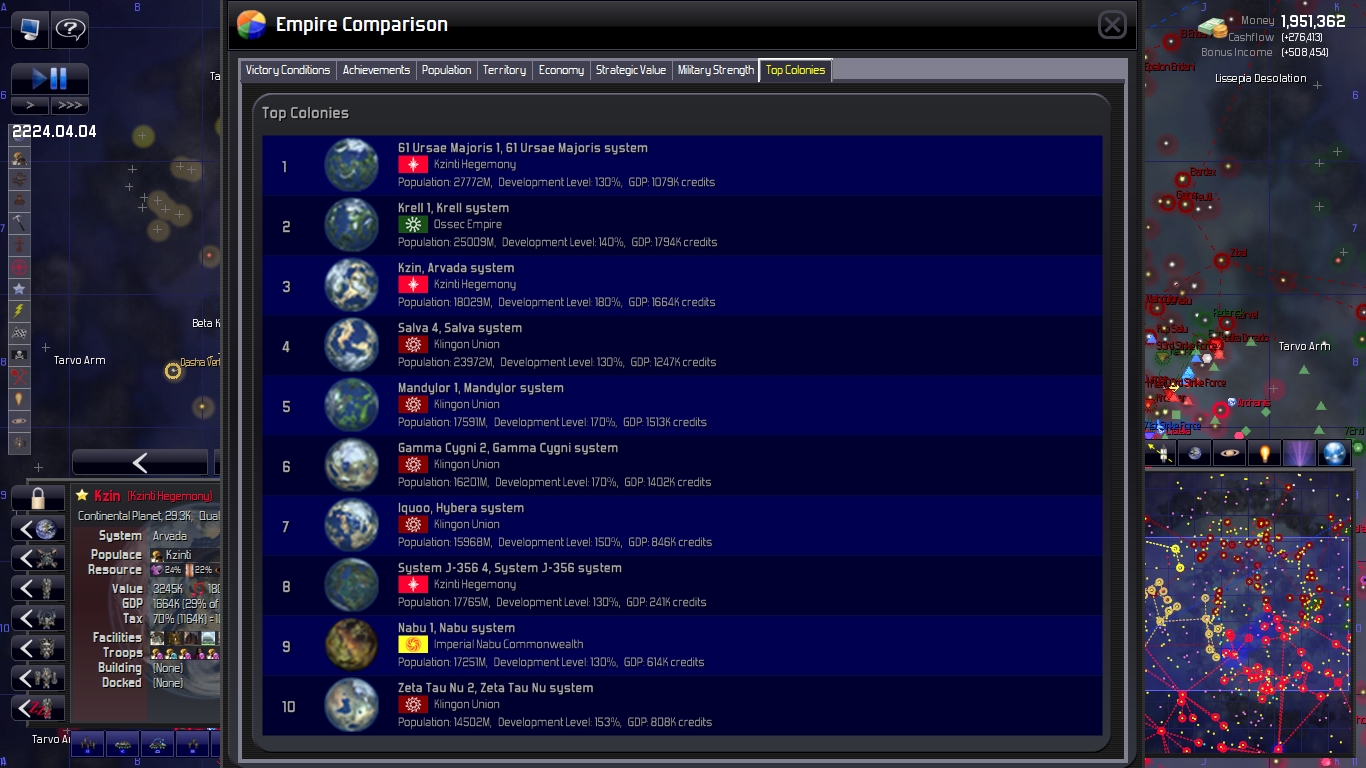This screenshot has height=768, width=1366.
Task: Open the yellow lightning bolt icon
Action: 19,311
